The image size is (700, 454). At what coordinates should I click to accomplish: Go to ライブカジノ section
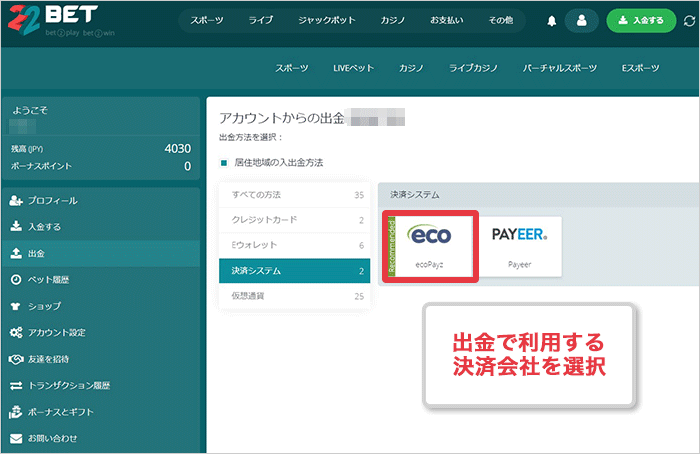[473, 68]
